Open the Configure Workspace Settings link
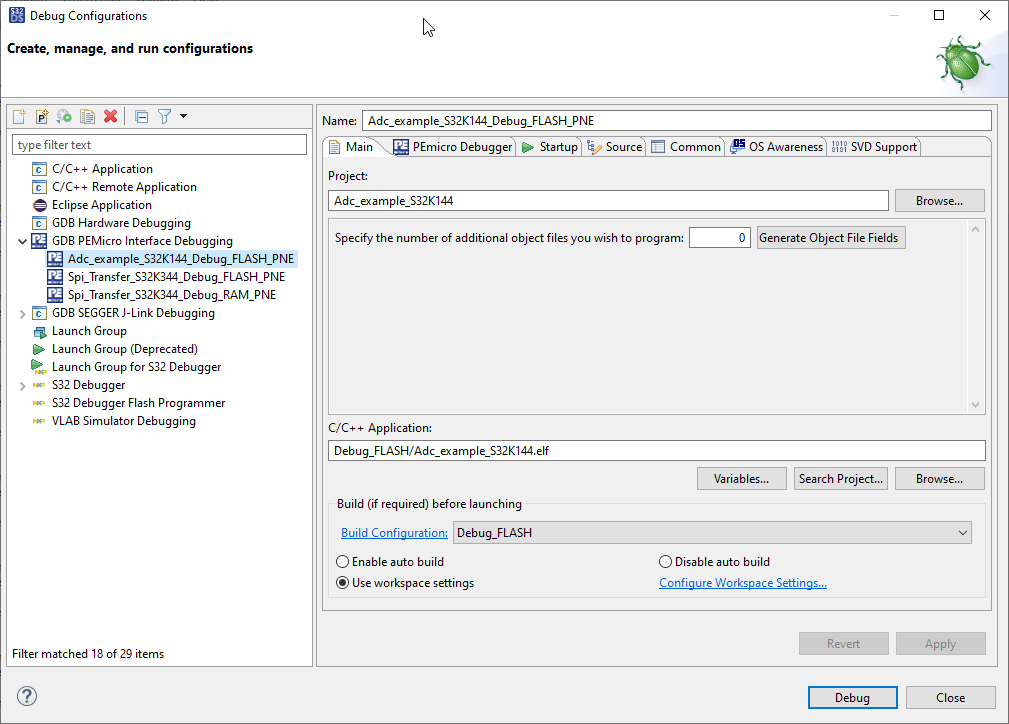This screenshot has width=1009, height=724. coord(742,583)
